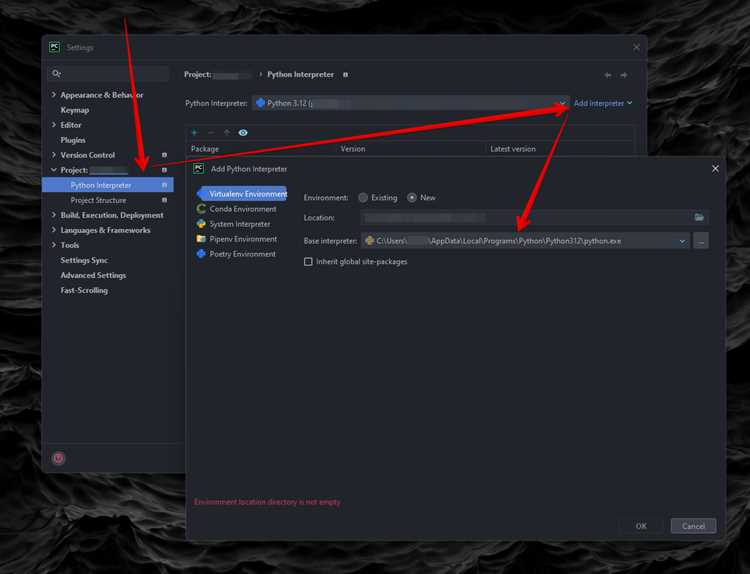Image resolution: width=750 pixels, height=574 pixels.
Task: Open the Keymap settings page
Action: pyautogui.click(x=75, y=110)
